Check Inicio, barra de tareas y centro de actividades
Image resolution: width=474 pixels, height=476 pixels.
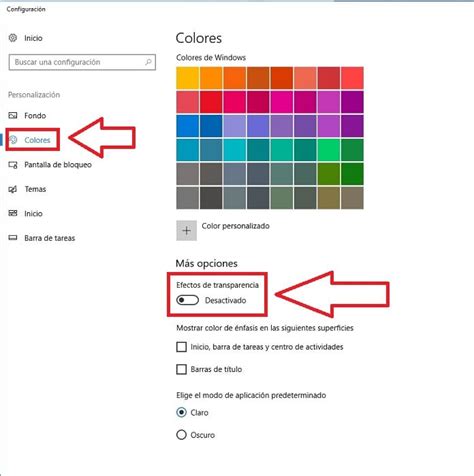point(181,347)
